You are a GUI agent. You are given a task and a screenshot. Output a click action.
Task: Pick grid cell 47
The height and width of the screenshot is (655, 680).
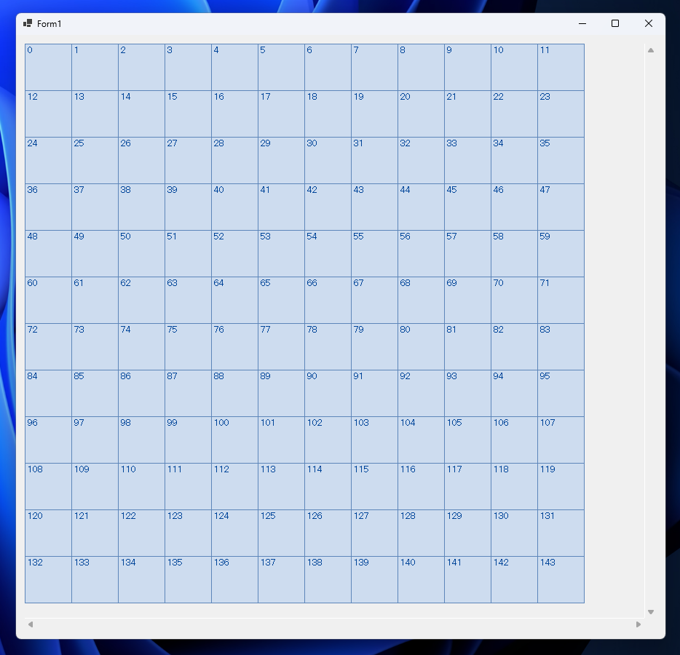(x=561, y=207)
